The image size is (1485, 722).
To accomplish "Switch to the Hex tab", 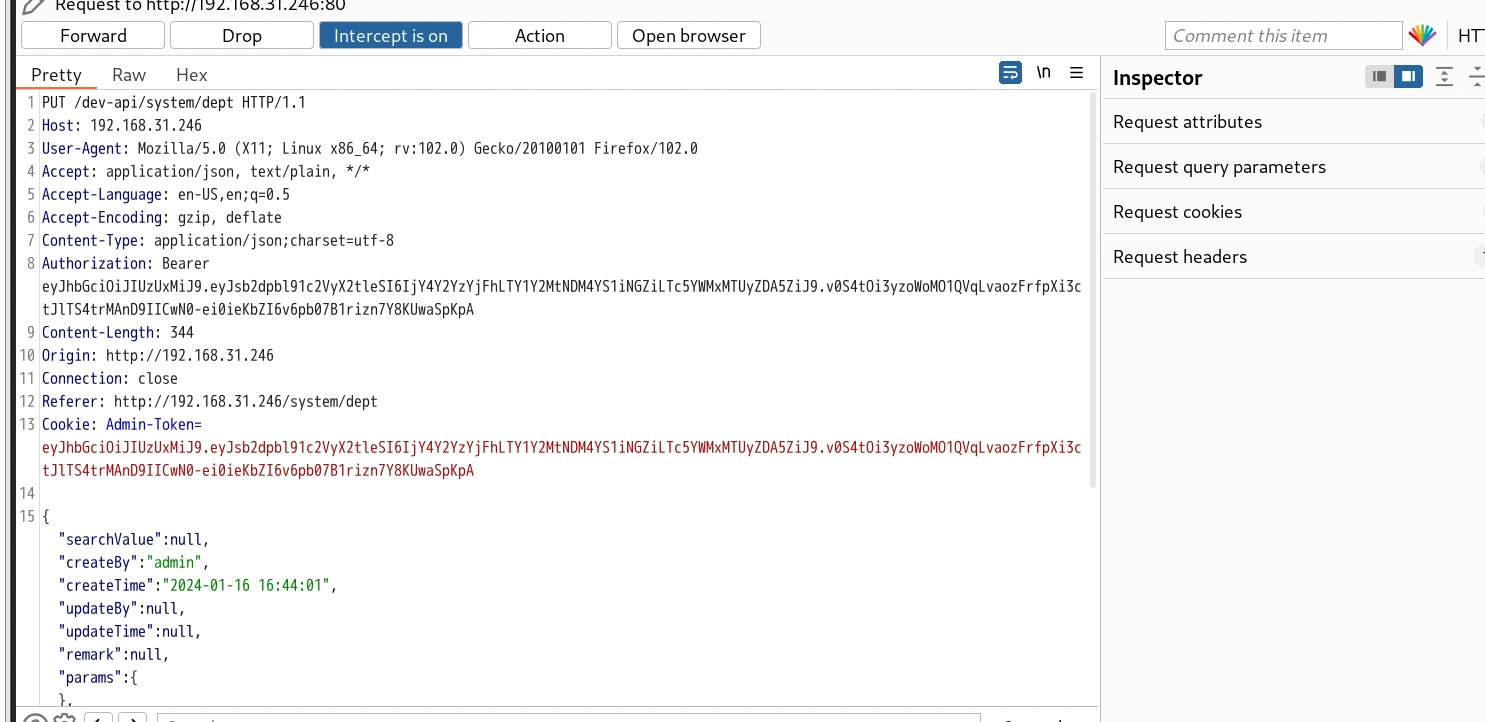I will pyautogui.click(x=191, y=75).
